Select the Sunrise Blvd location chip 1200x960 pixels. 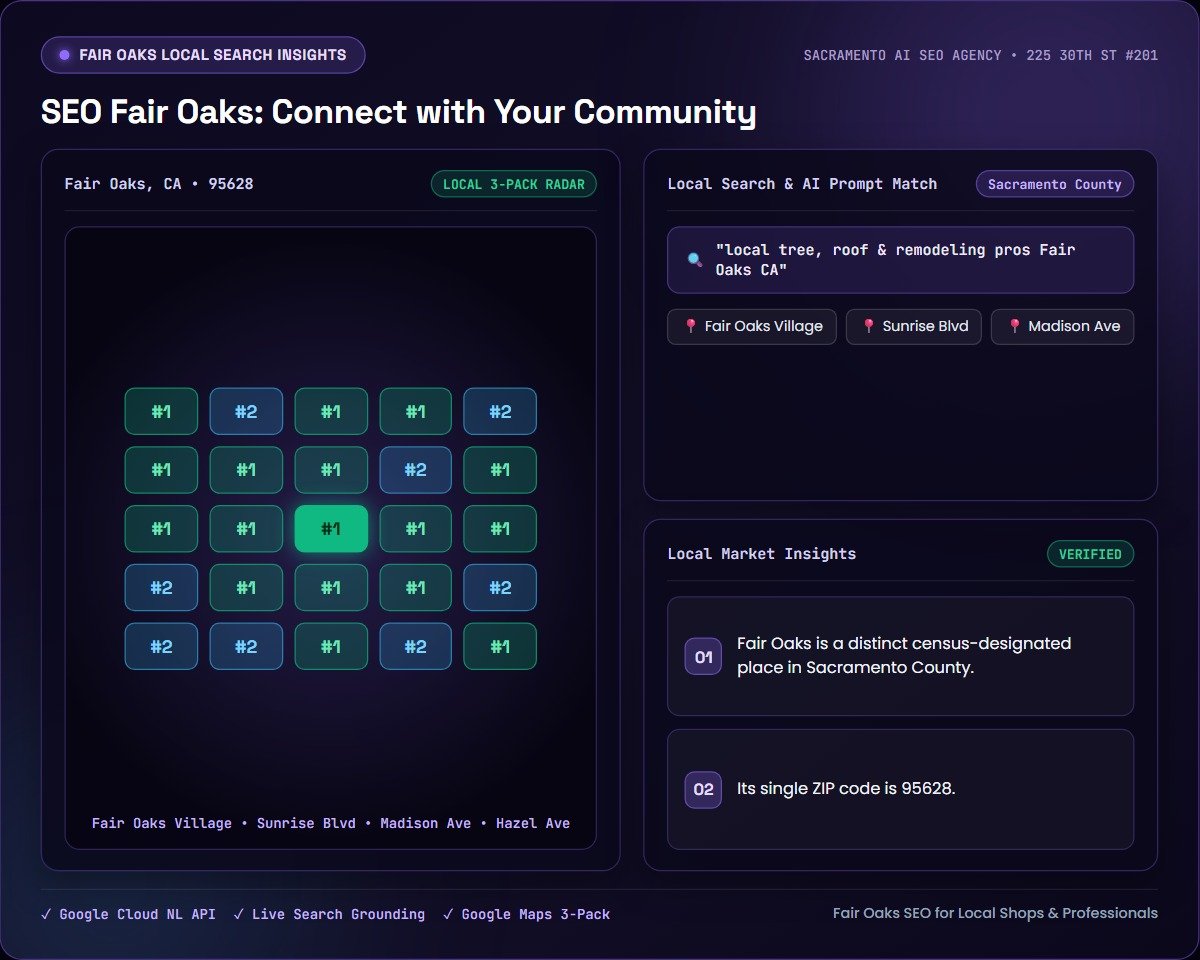point(914,326)
